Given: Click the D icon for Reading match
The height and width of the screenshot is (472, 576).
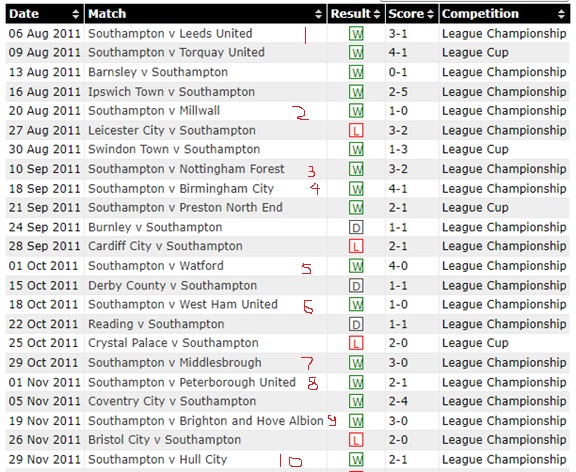Looking at the screenshot, I should 356,324.
